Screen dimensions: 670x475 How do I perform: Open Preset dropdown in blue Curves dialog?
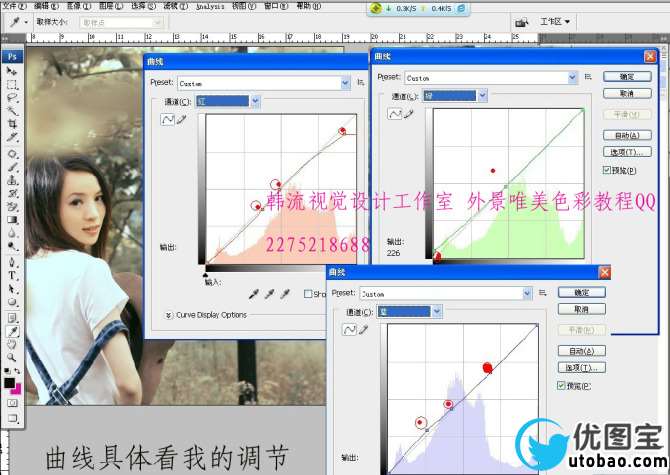point(527,293)
